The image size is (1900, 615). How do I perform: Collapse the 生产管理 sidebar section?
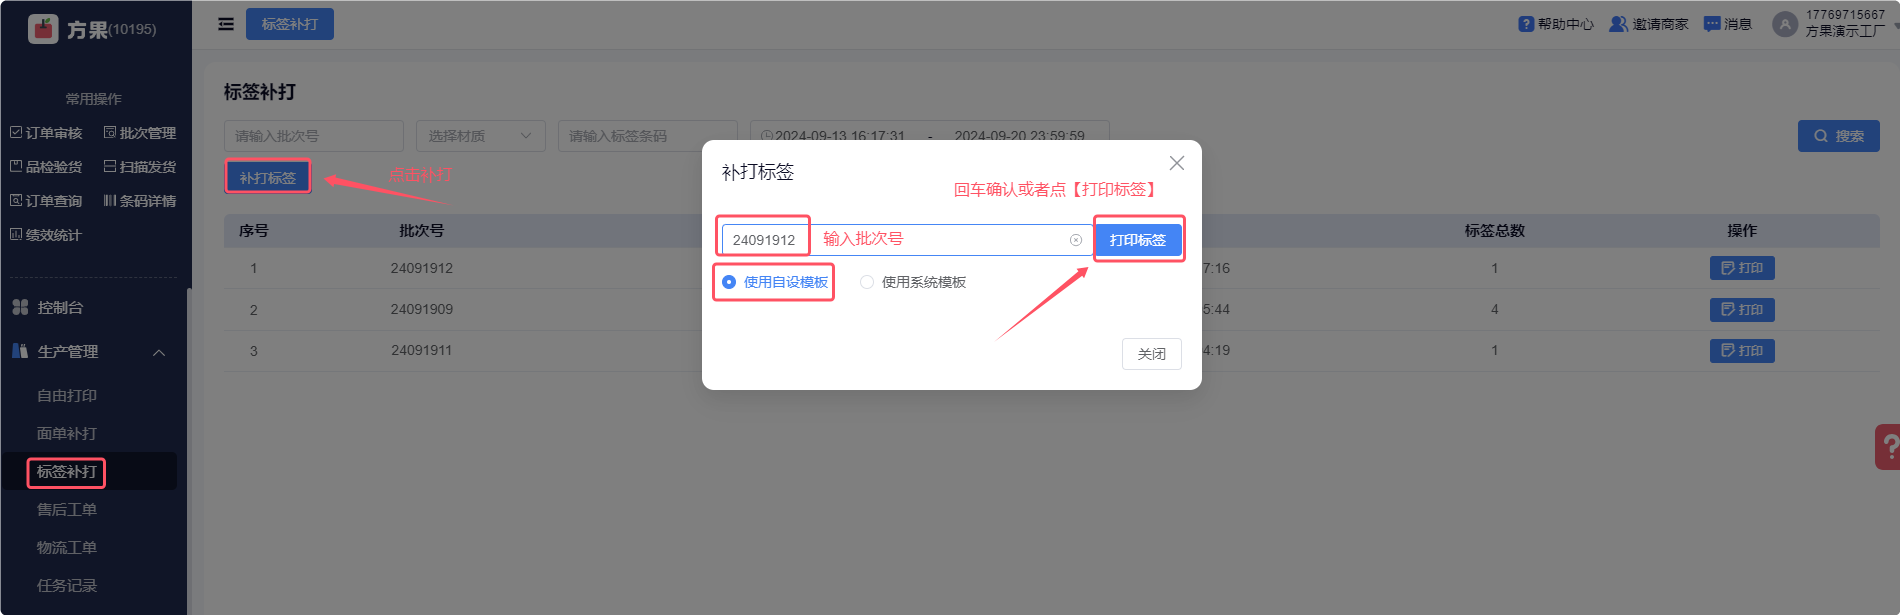(159, 352)
